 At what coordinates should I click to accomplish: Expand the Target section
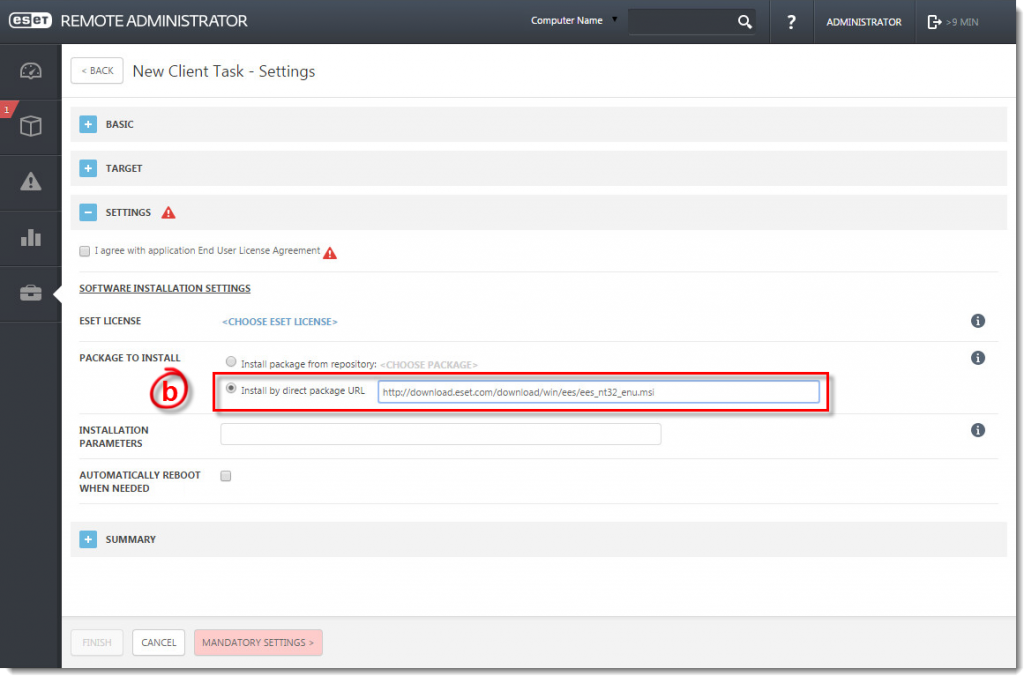[x=88, y=168]
